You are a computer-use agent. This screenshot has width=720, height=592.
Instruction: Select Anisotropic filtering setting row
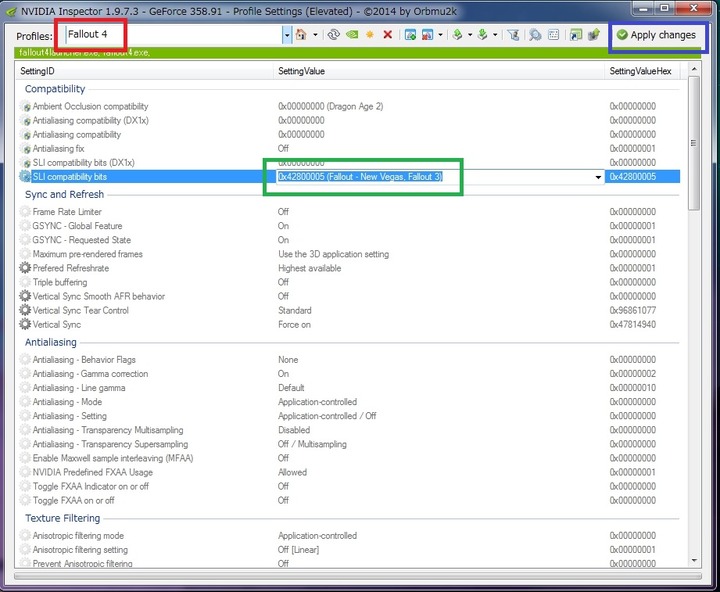click(80, 550)
